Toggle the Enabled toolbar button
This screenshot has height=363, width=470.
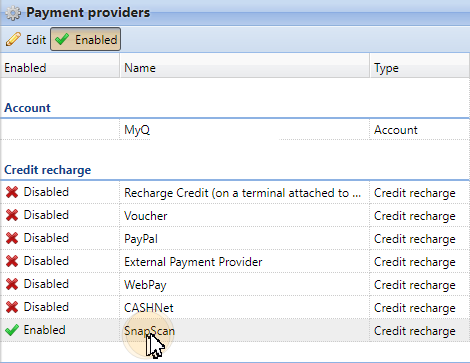85,39
